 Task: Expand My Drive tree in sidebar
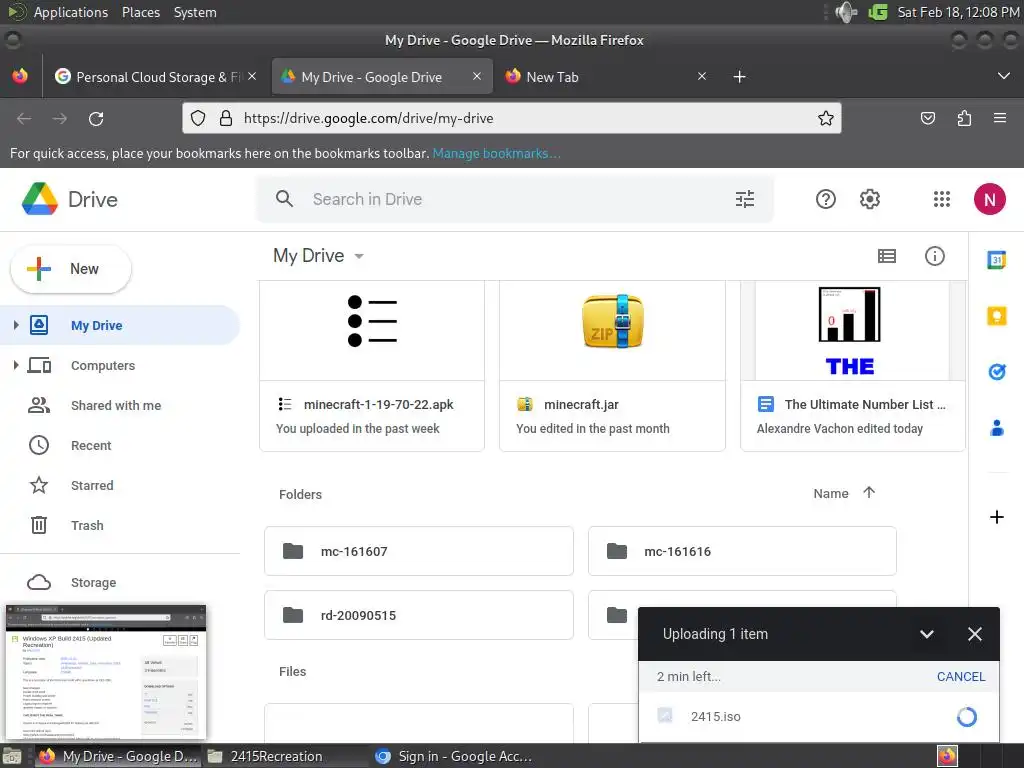click(x=16, y=325)
